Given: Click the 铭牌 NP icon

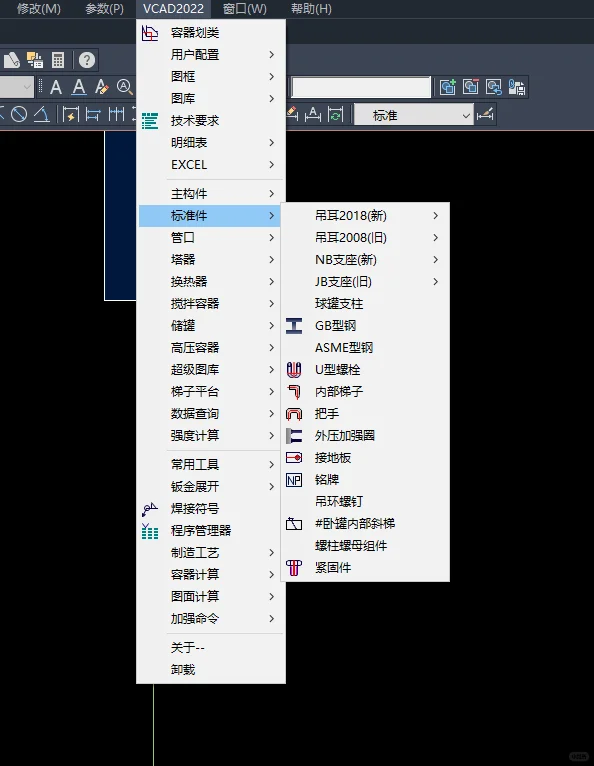Looking at the screenshot, I should [x=294, y=480].
